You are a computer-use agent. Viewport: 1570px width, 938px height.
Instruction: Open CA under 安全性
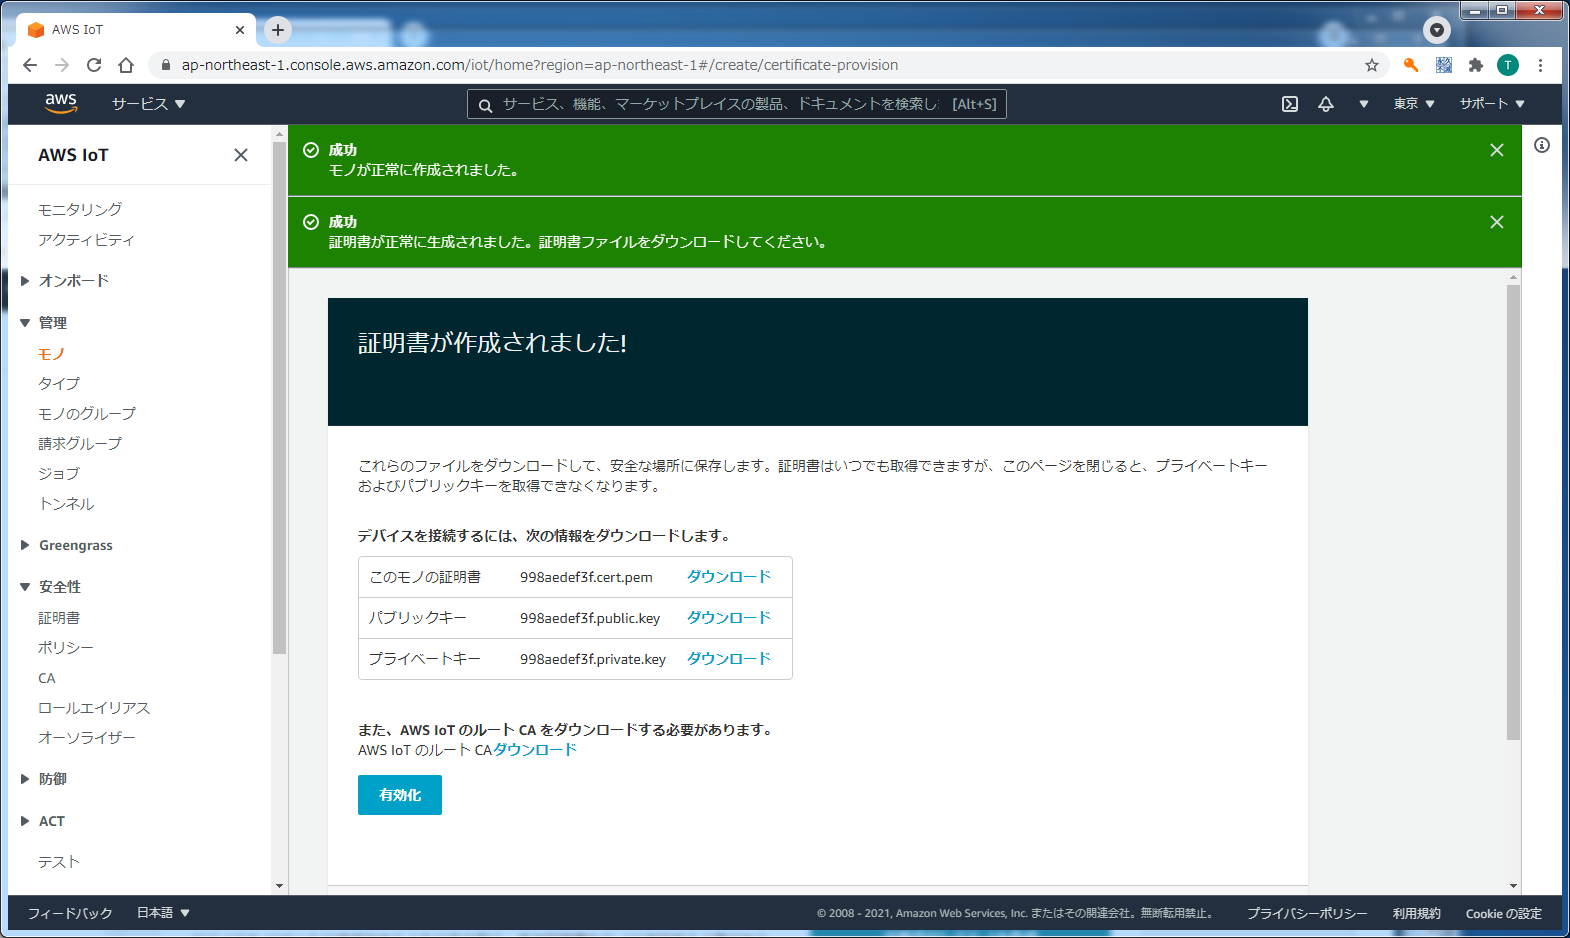coord(47,678)
